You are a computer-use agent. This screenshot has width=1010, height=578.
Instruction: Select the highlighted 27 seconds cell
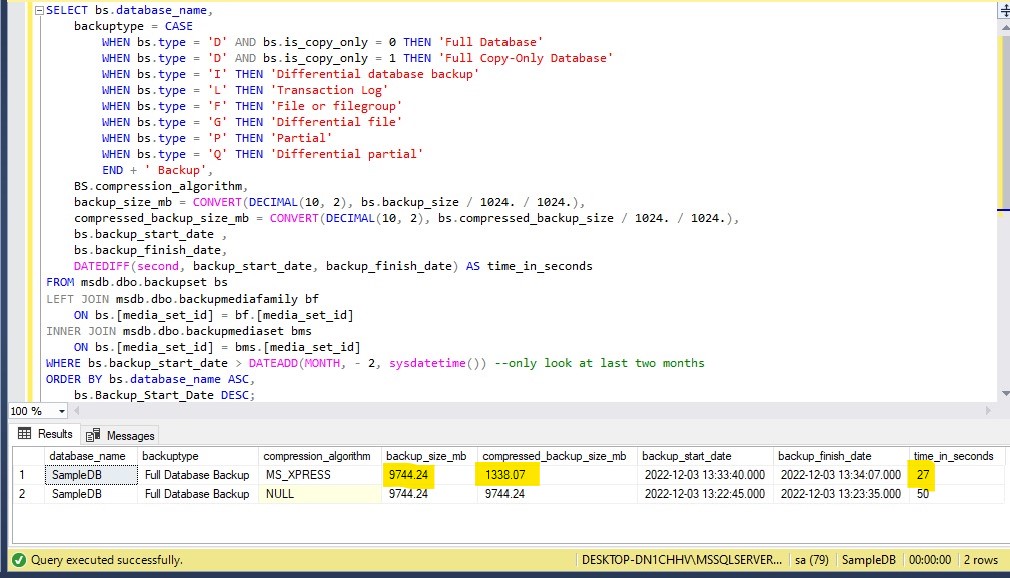tap(924, 475)
